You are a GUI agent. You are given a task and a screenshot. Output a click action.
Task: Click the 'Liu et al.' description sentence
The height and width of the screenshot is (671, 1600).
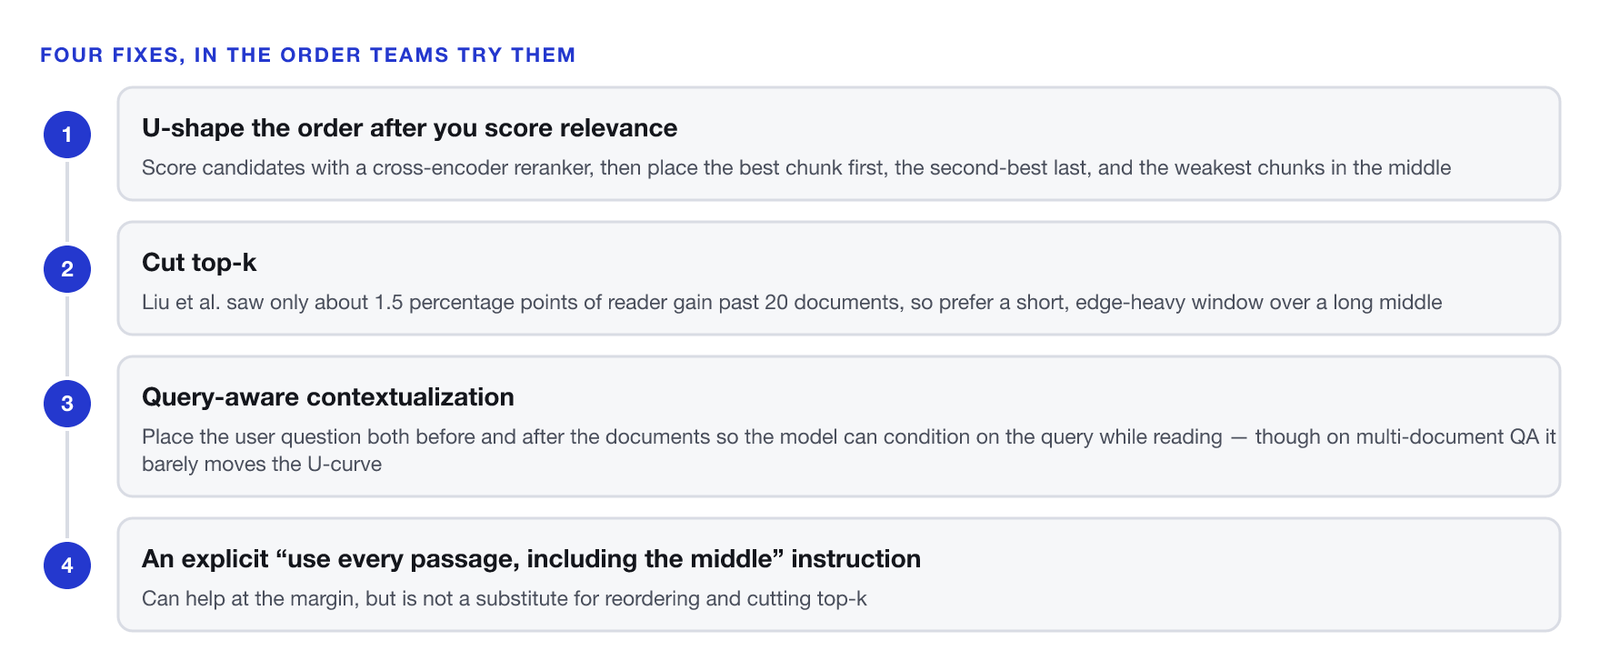[792, 302]
